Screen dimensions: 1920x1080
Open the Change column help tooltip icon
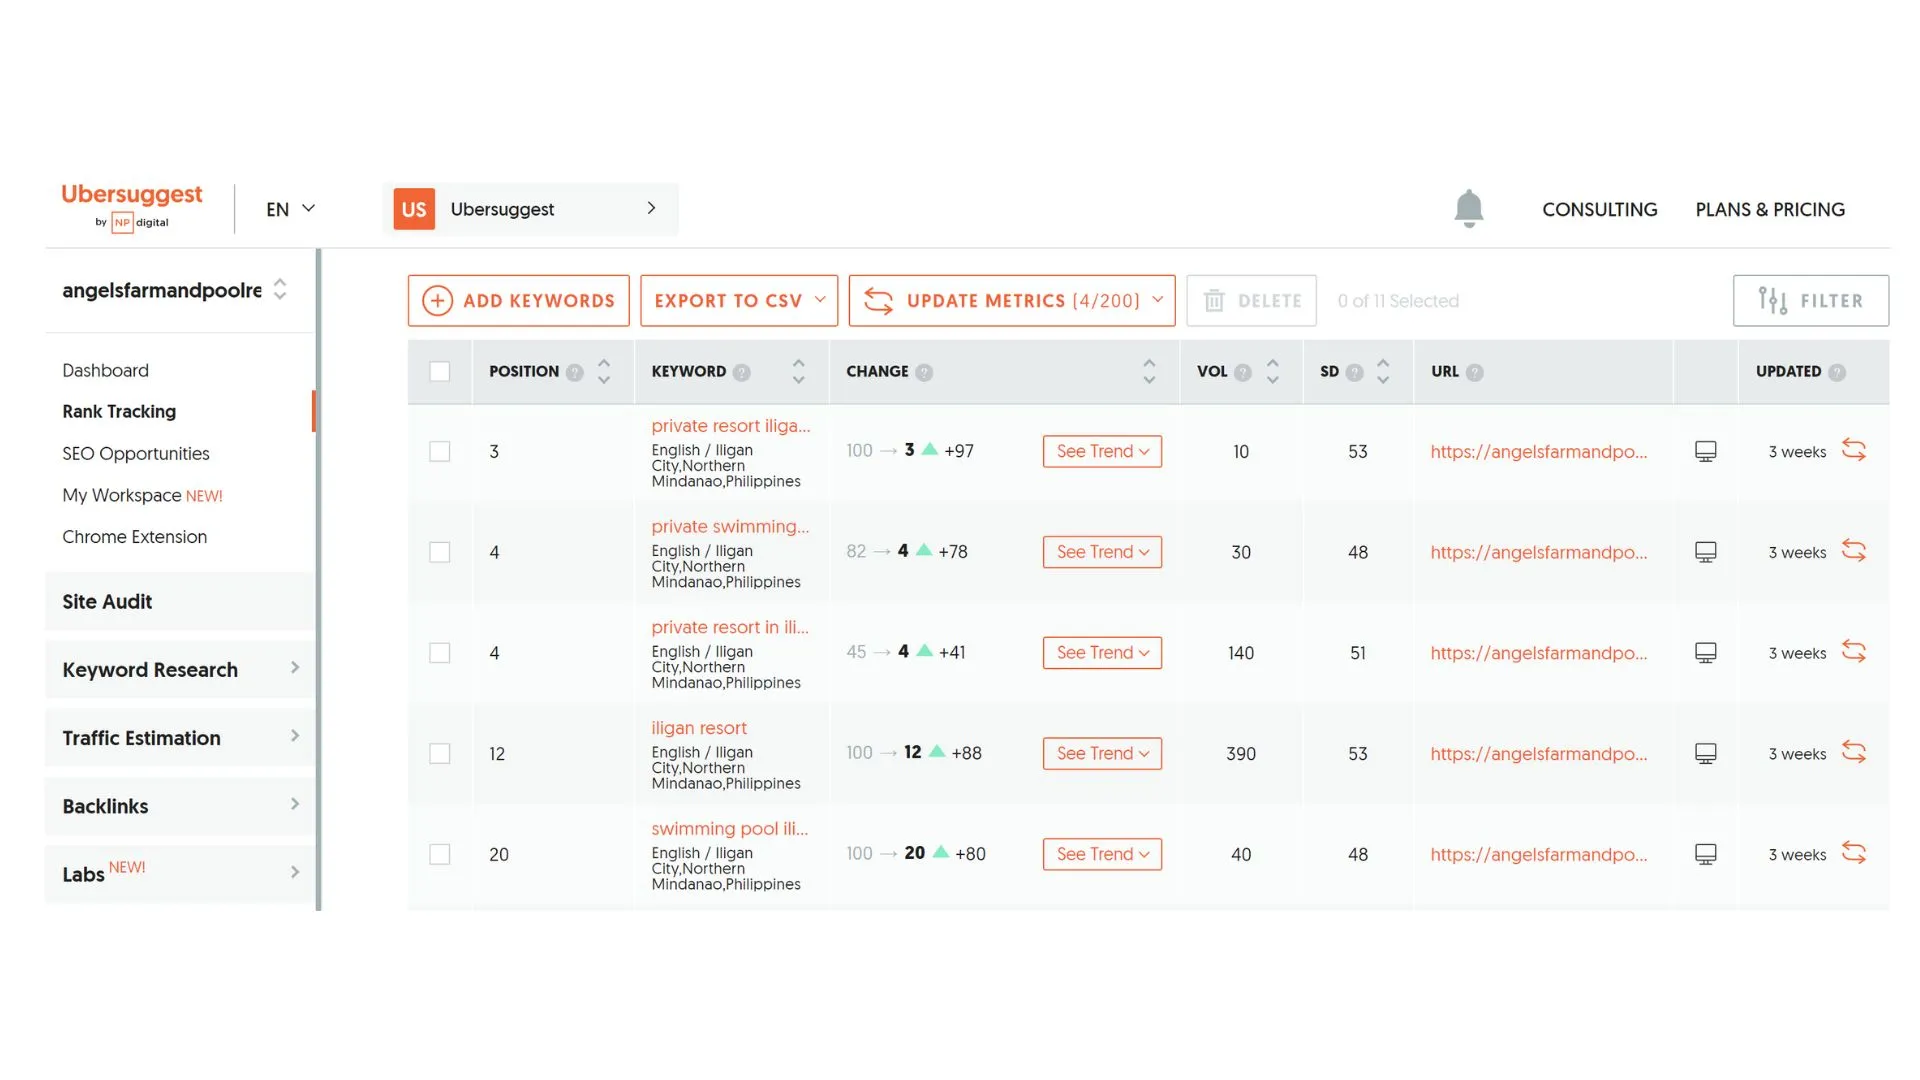coord(924,372)
